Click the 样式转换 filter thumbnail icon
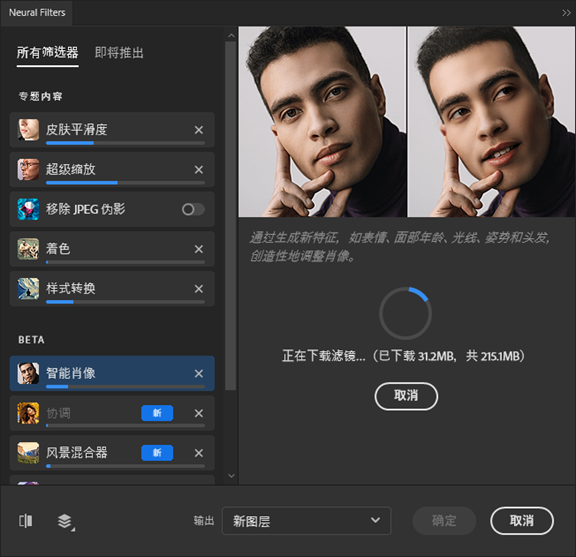Image resolution: width=576 pixels, height=557 pixels. pos(28,288)
